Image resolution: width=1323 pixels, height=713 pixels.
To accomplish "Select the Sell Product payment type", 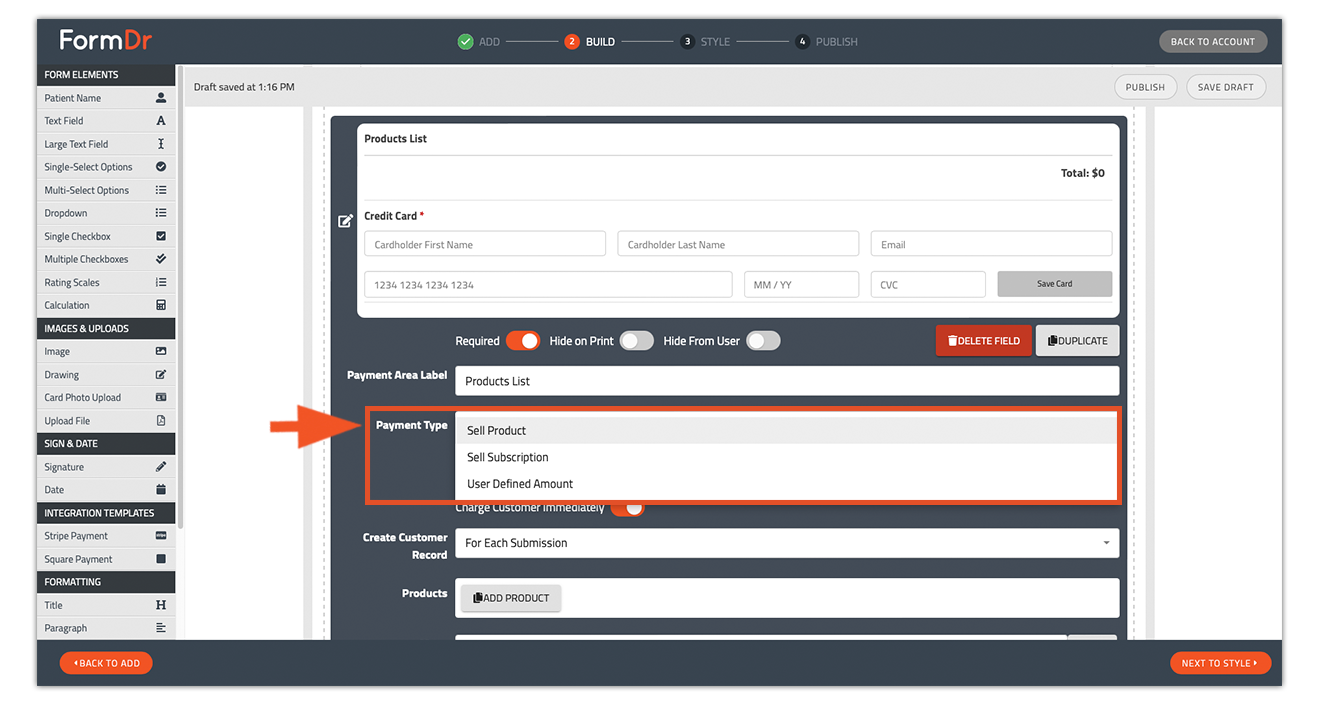I will coord(786,430).
